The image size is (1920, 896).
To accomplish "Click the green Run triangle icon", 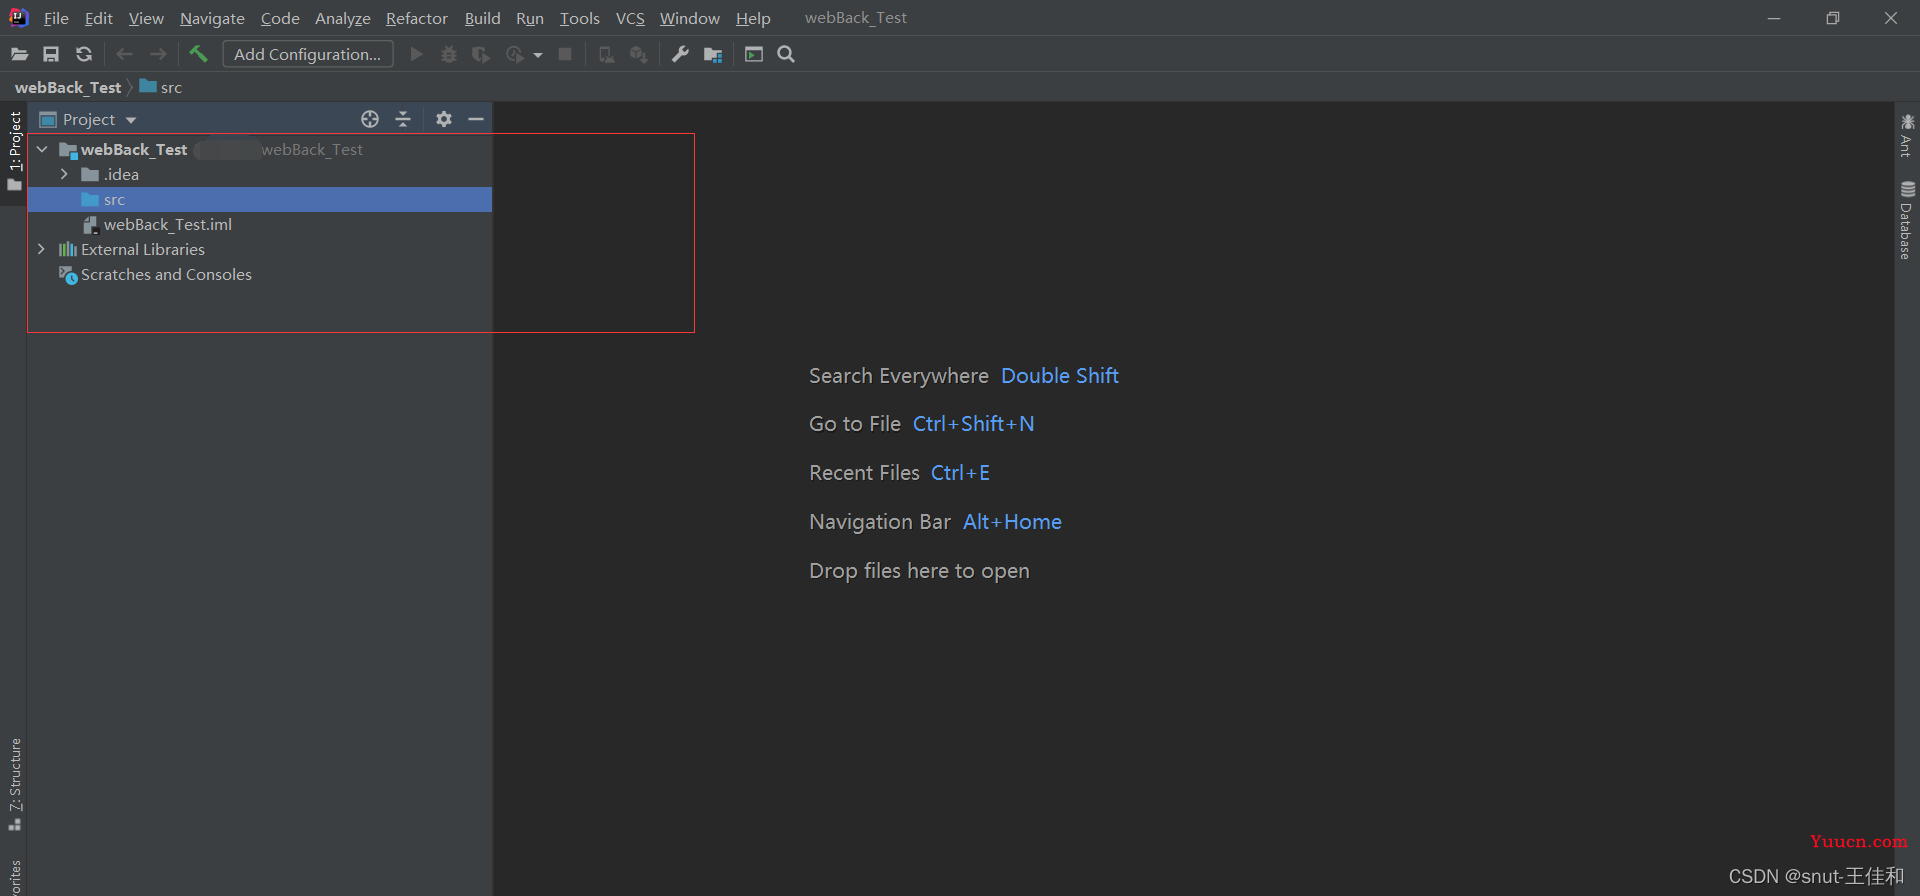I will [417, 54].
